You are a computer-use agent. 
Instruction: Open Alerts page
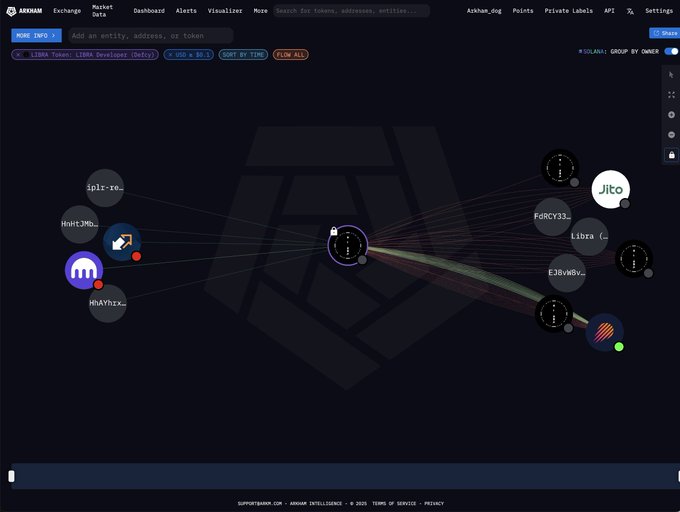click(186, 11)
